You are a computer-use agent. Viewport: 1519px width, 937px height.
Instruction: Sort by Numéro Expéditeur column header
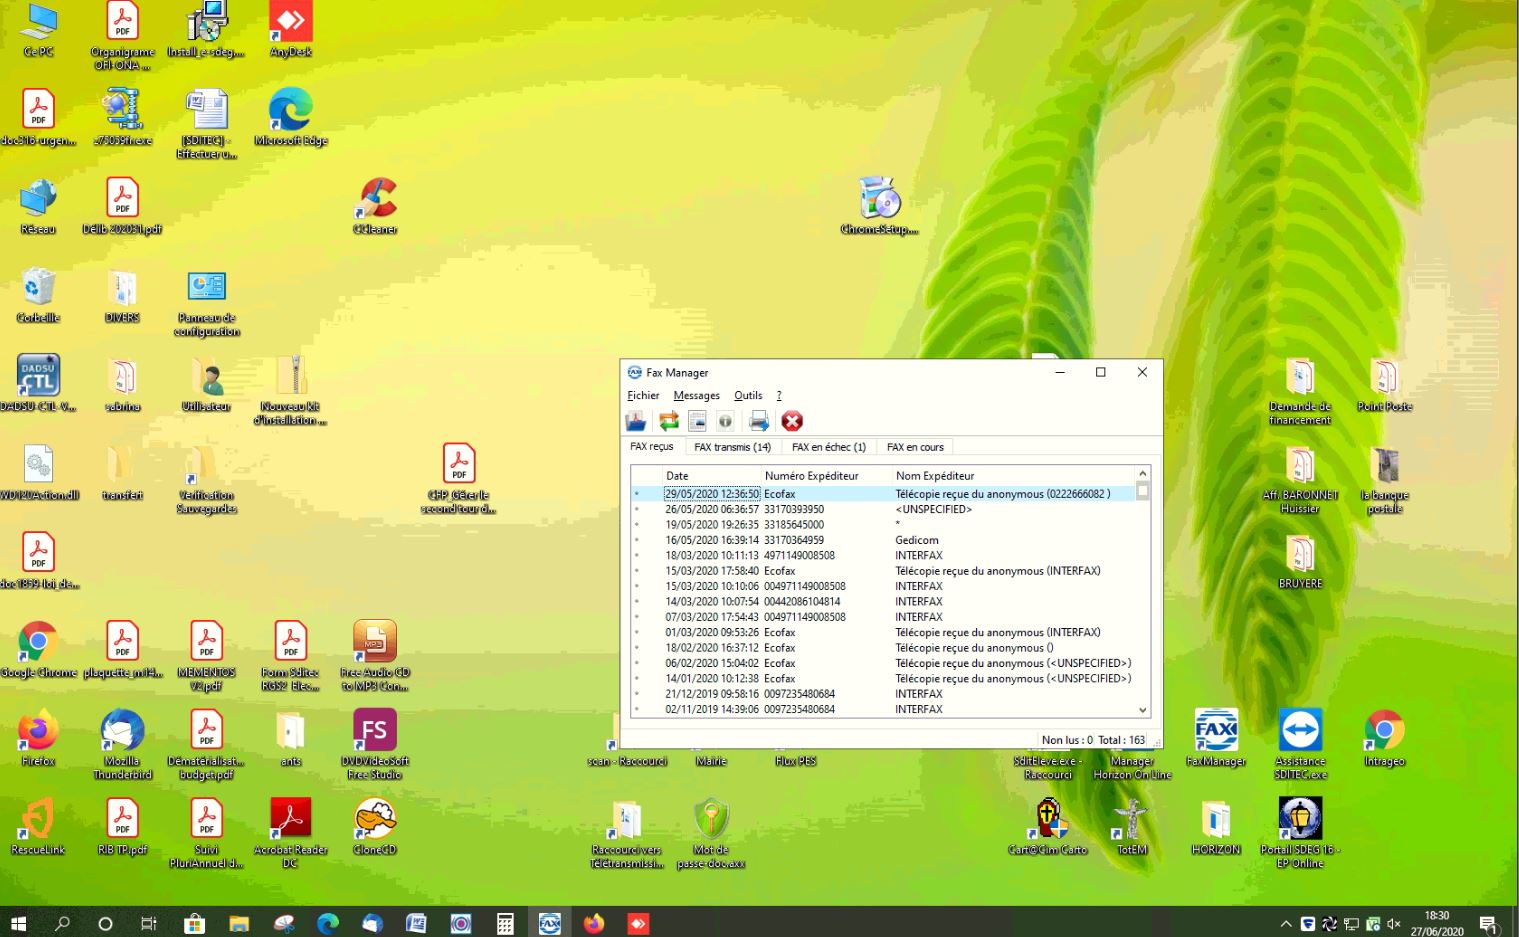tap(811, 476)
